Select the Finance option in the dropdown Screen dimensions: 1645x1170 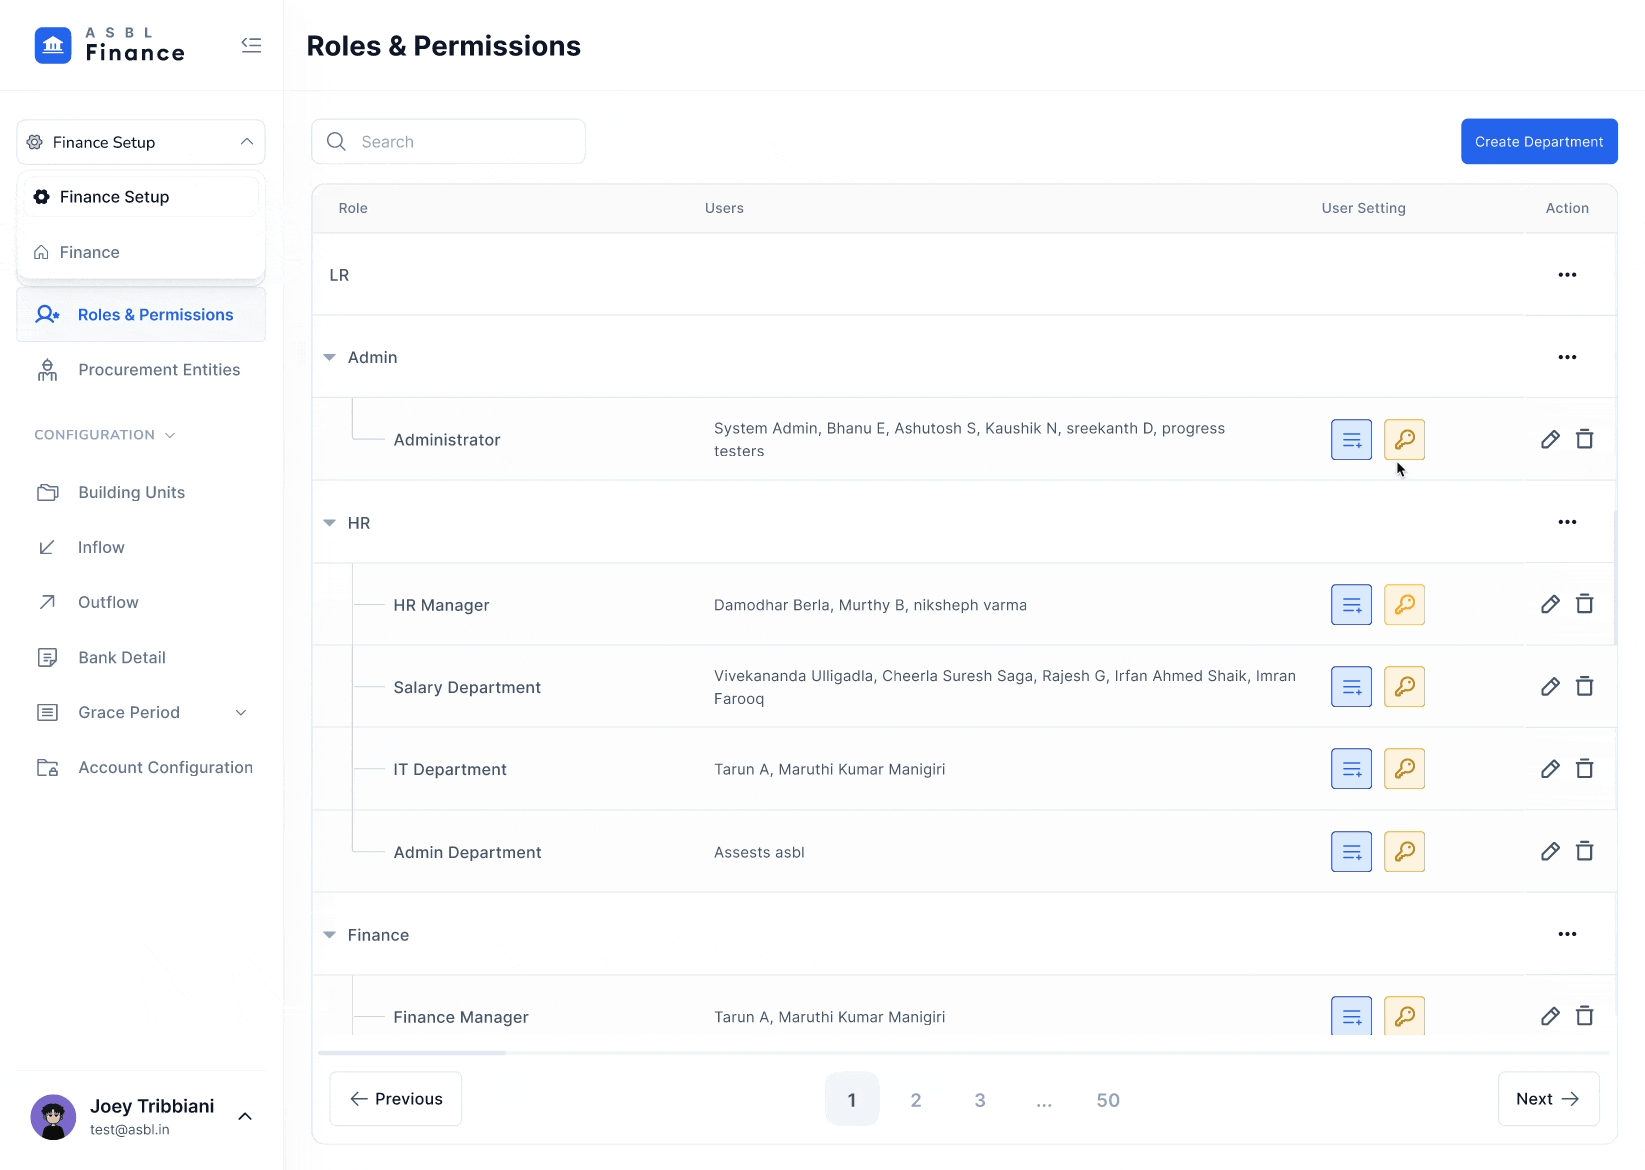pos(141,252)
